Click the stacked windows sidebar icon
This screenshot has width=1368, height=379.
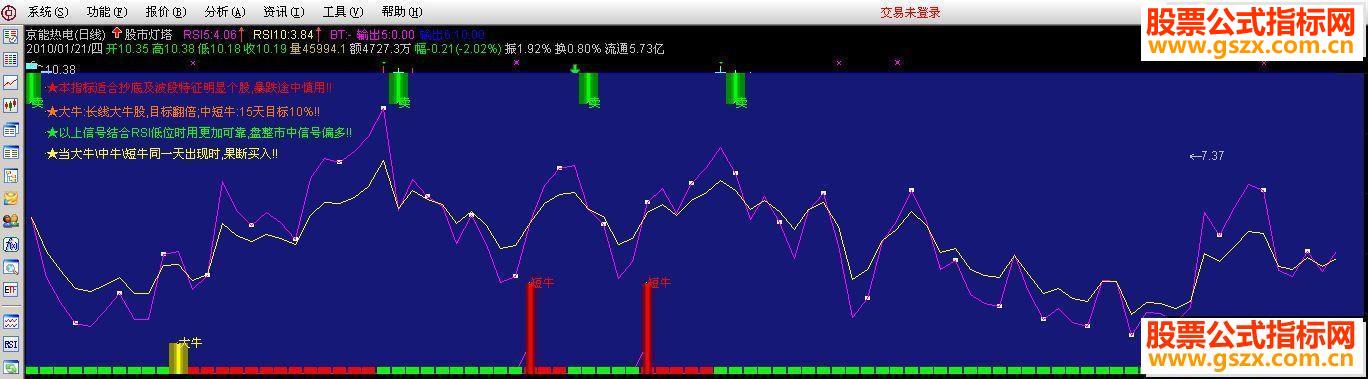click(x=11, y=130)
